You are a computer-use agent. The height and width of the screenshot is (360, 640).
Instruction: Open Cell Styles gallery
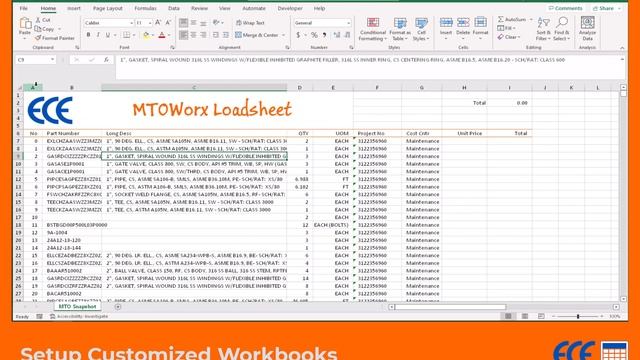pyautogui.click(x=421, y=29)
